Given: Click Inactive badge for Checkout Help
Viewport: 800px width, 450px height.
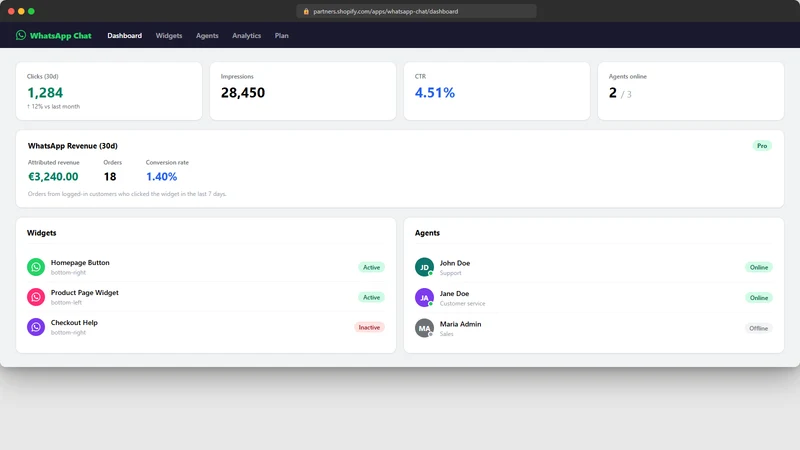Looking at the screenshot, I should (x=369, y=328).
